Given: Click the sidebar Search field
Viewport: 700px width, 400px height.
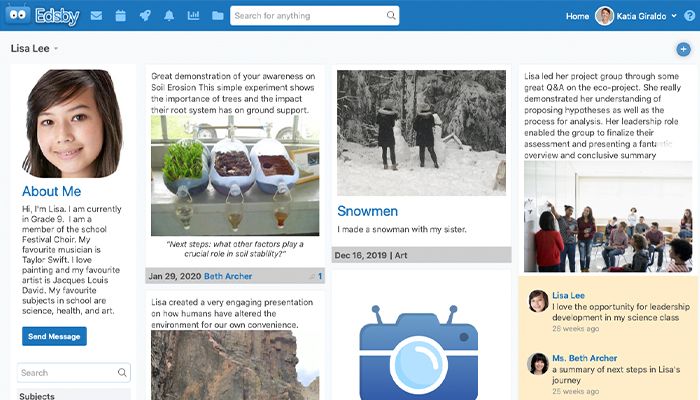Looking at the screenshot, I should tap(74, 372).
